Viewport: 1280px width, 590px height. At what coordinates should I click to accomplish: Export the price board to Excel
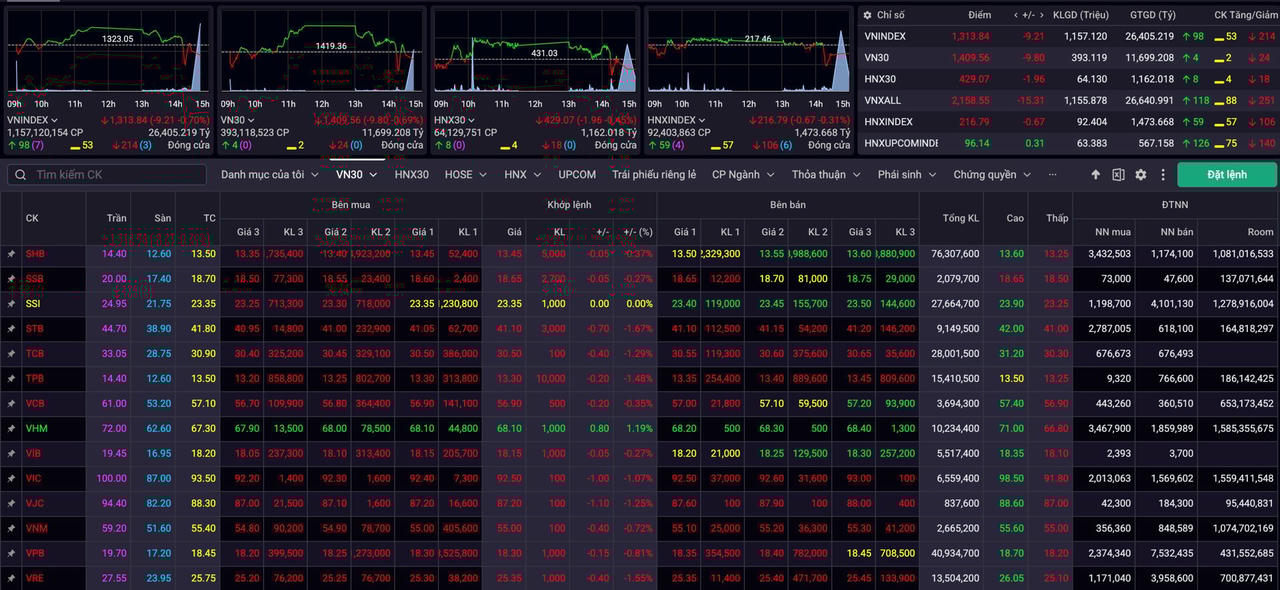click(1118, 175)
